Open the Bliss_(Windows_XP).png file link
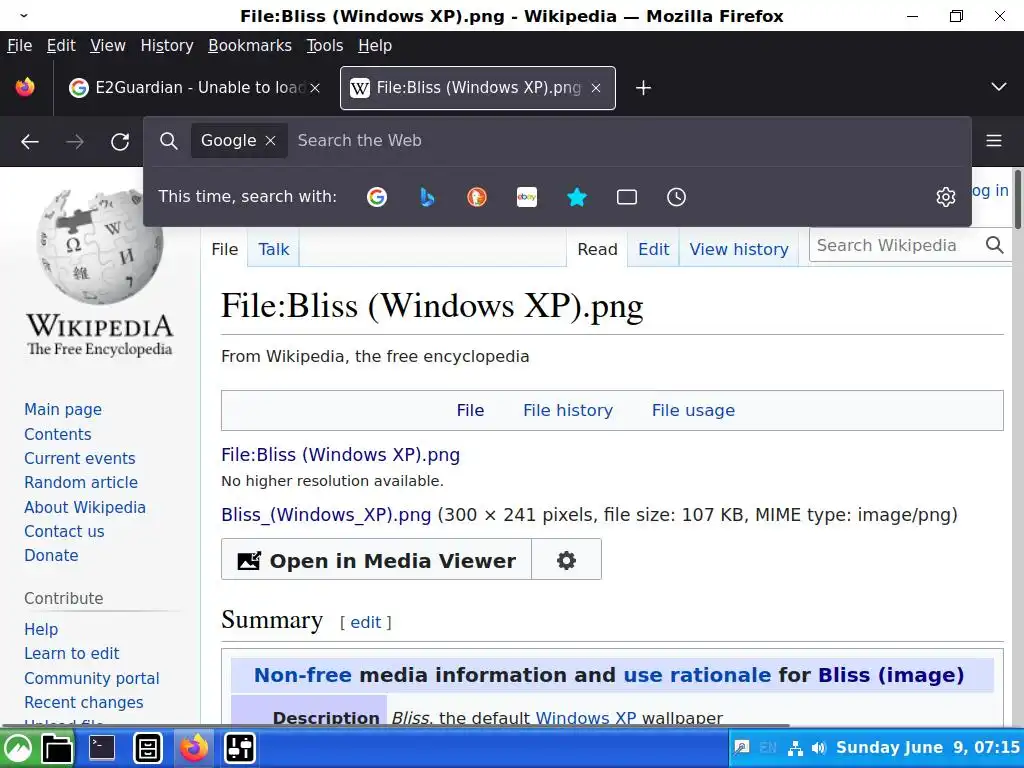Screen dimensions: 1024x768 [327, 515]
